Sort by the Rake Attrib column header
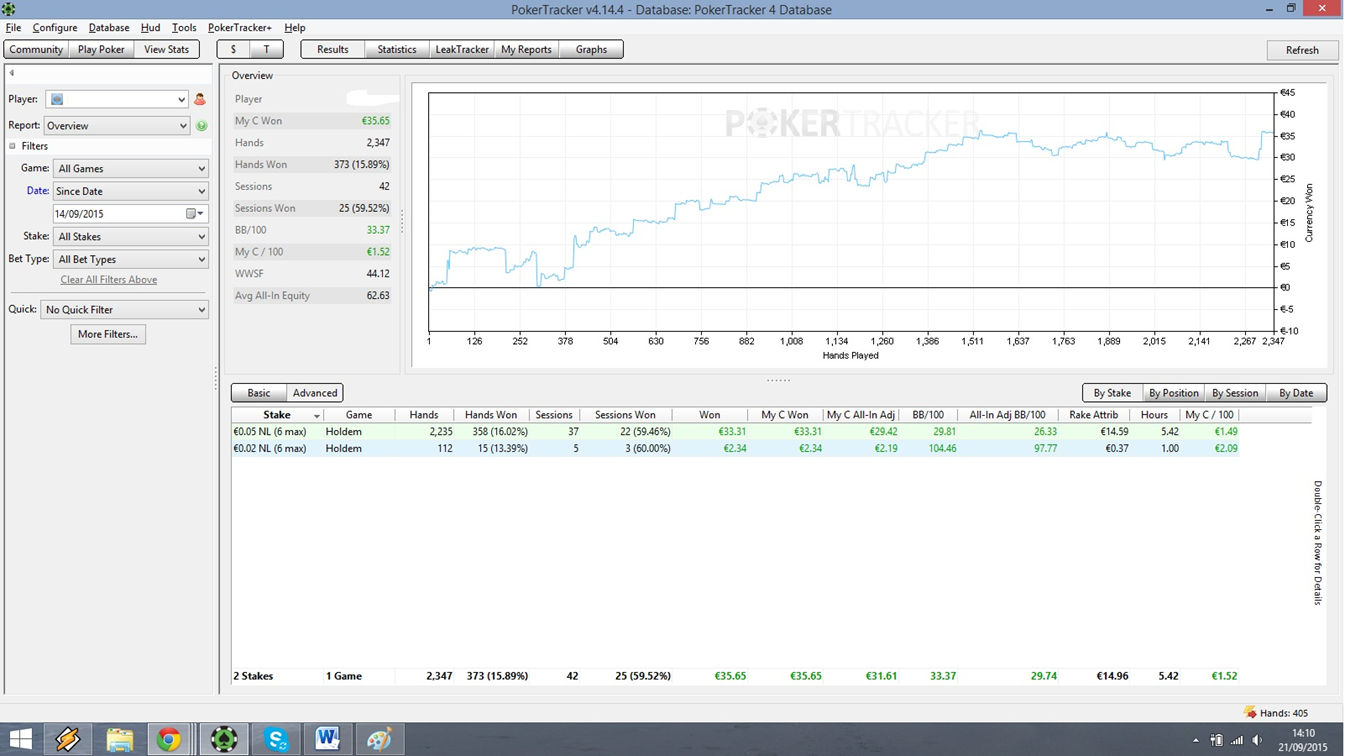The width and height of the screenshot is (1345, 756). pos(1093,415)
